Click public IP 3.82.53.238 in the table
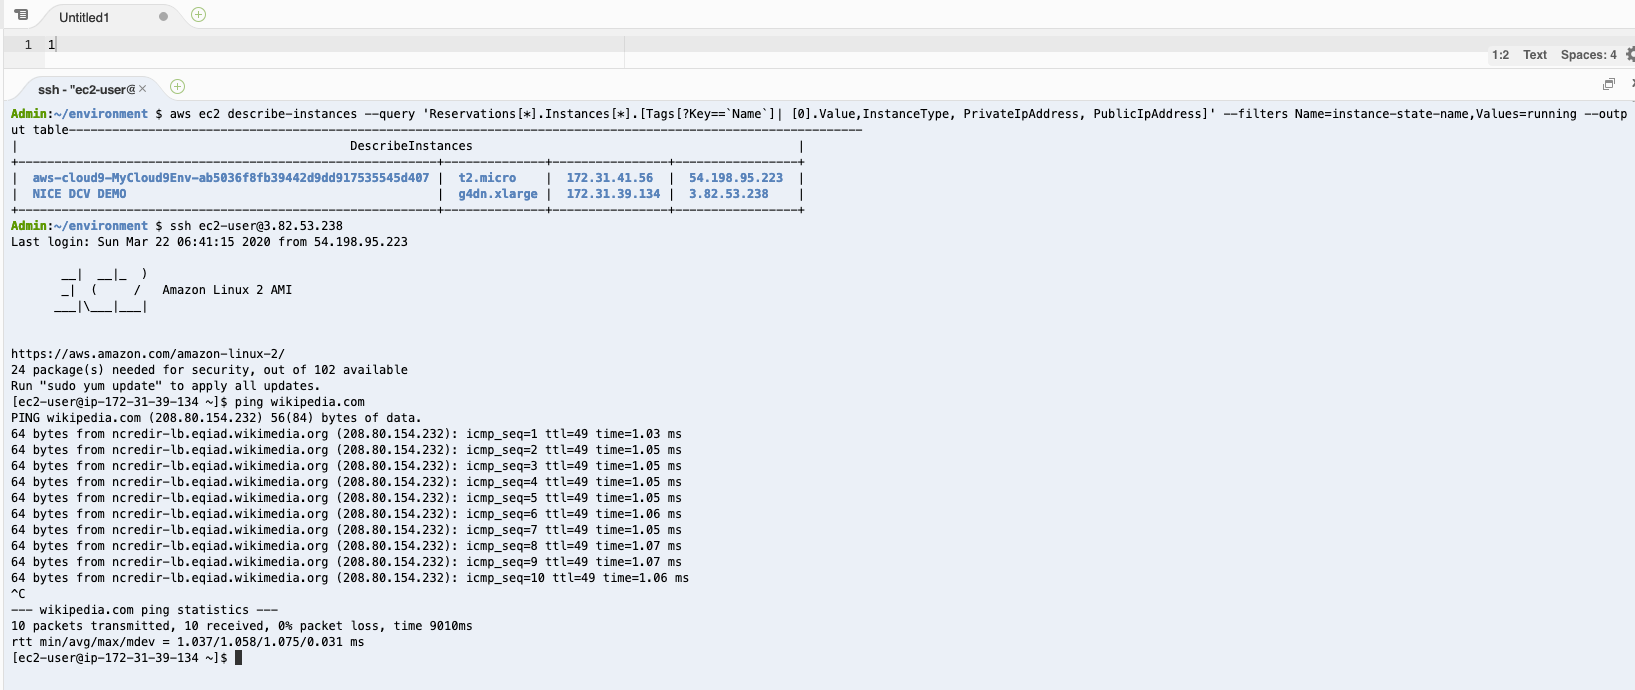The height and width of the screenshot is (690, 1635). point(729,194)
